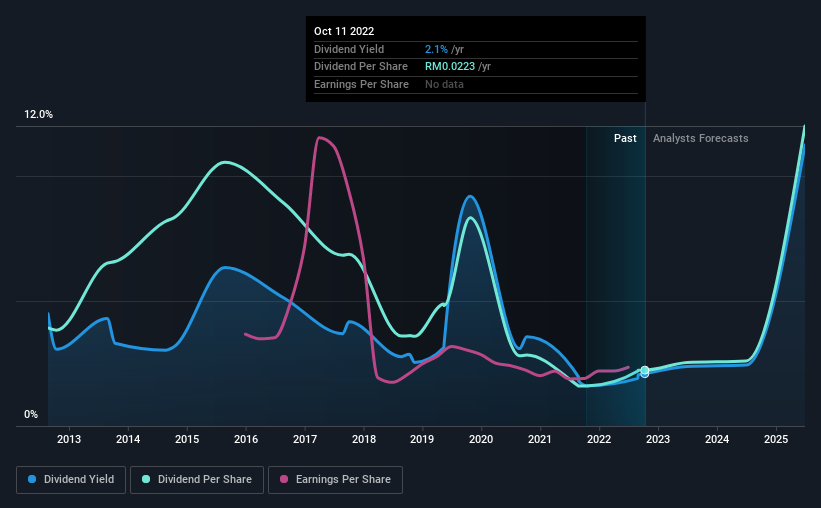Click the teal Dividend Per Share legend dot
Screen dimensions: 821x508
pyautogui.click(x=146, y=479)
